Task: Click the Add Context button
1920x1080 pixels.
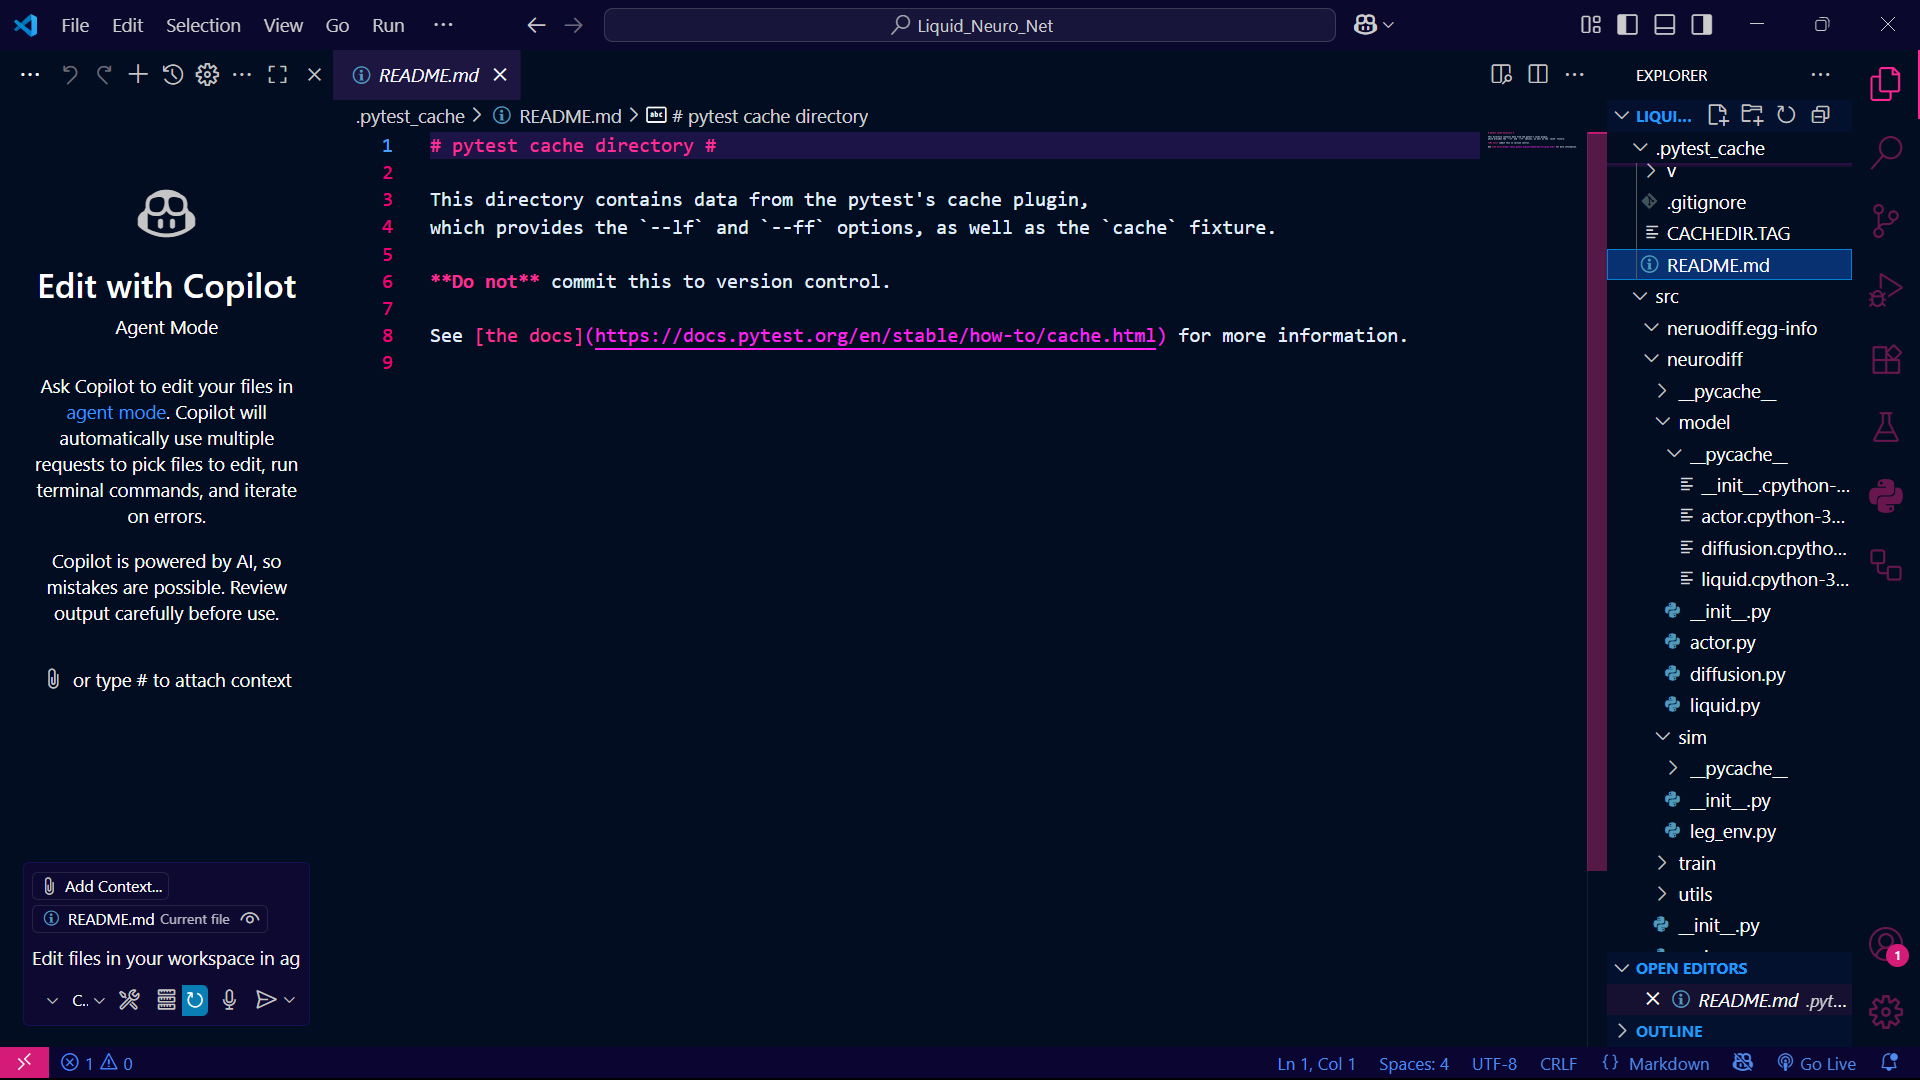Action: (101, 886)
